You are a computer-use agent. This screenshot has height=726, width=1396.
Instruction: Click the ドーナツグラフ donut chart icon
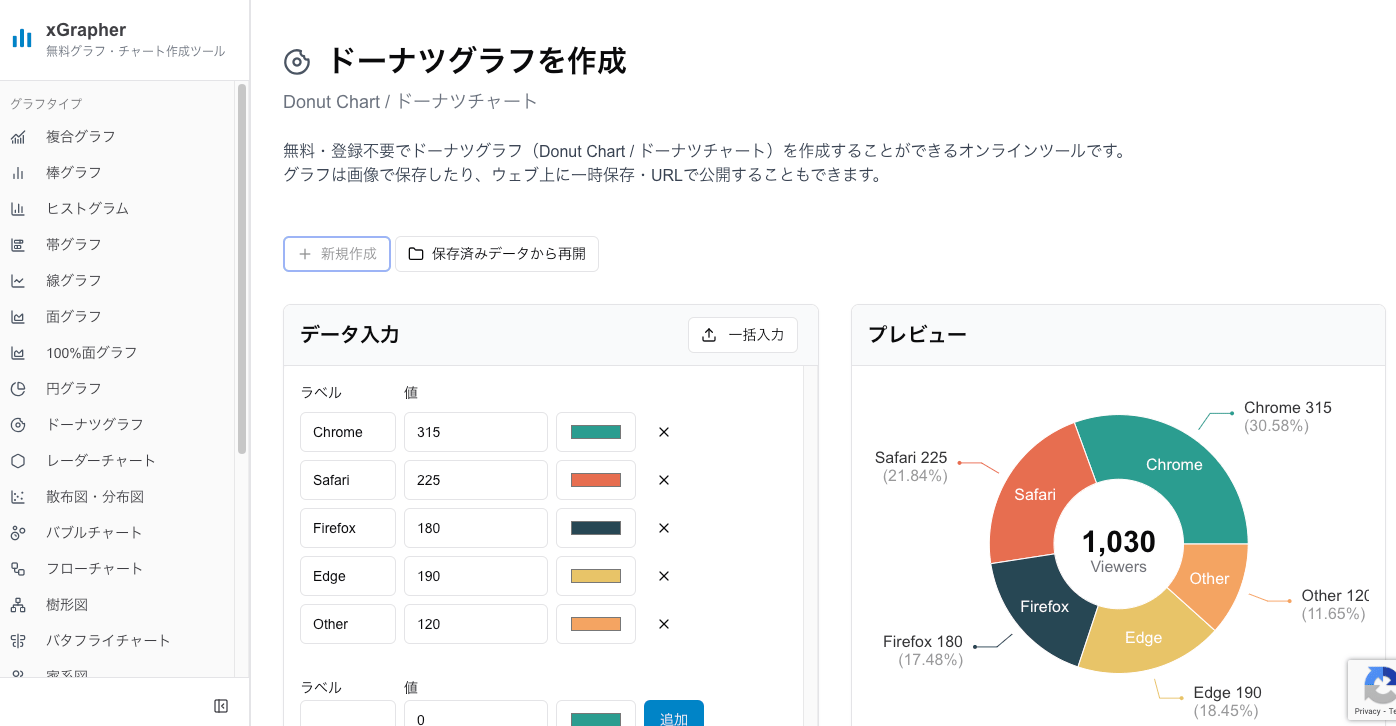pyautogui.click(x=18, y=424)
